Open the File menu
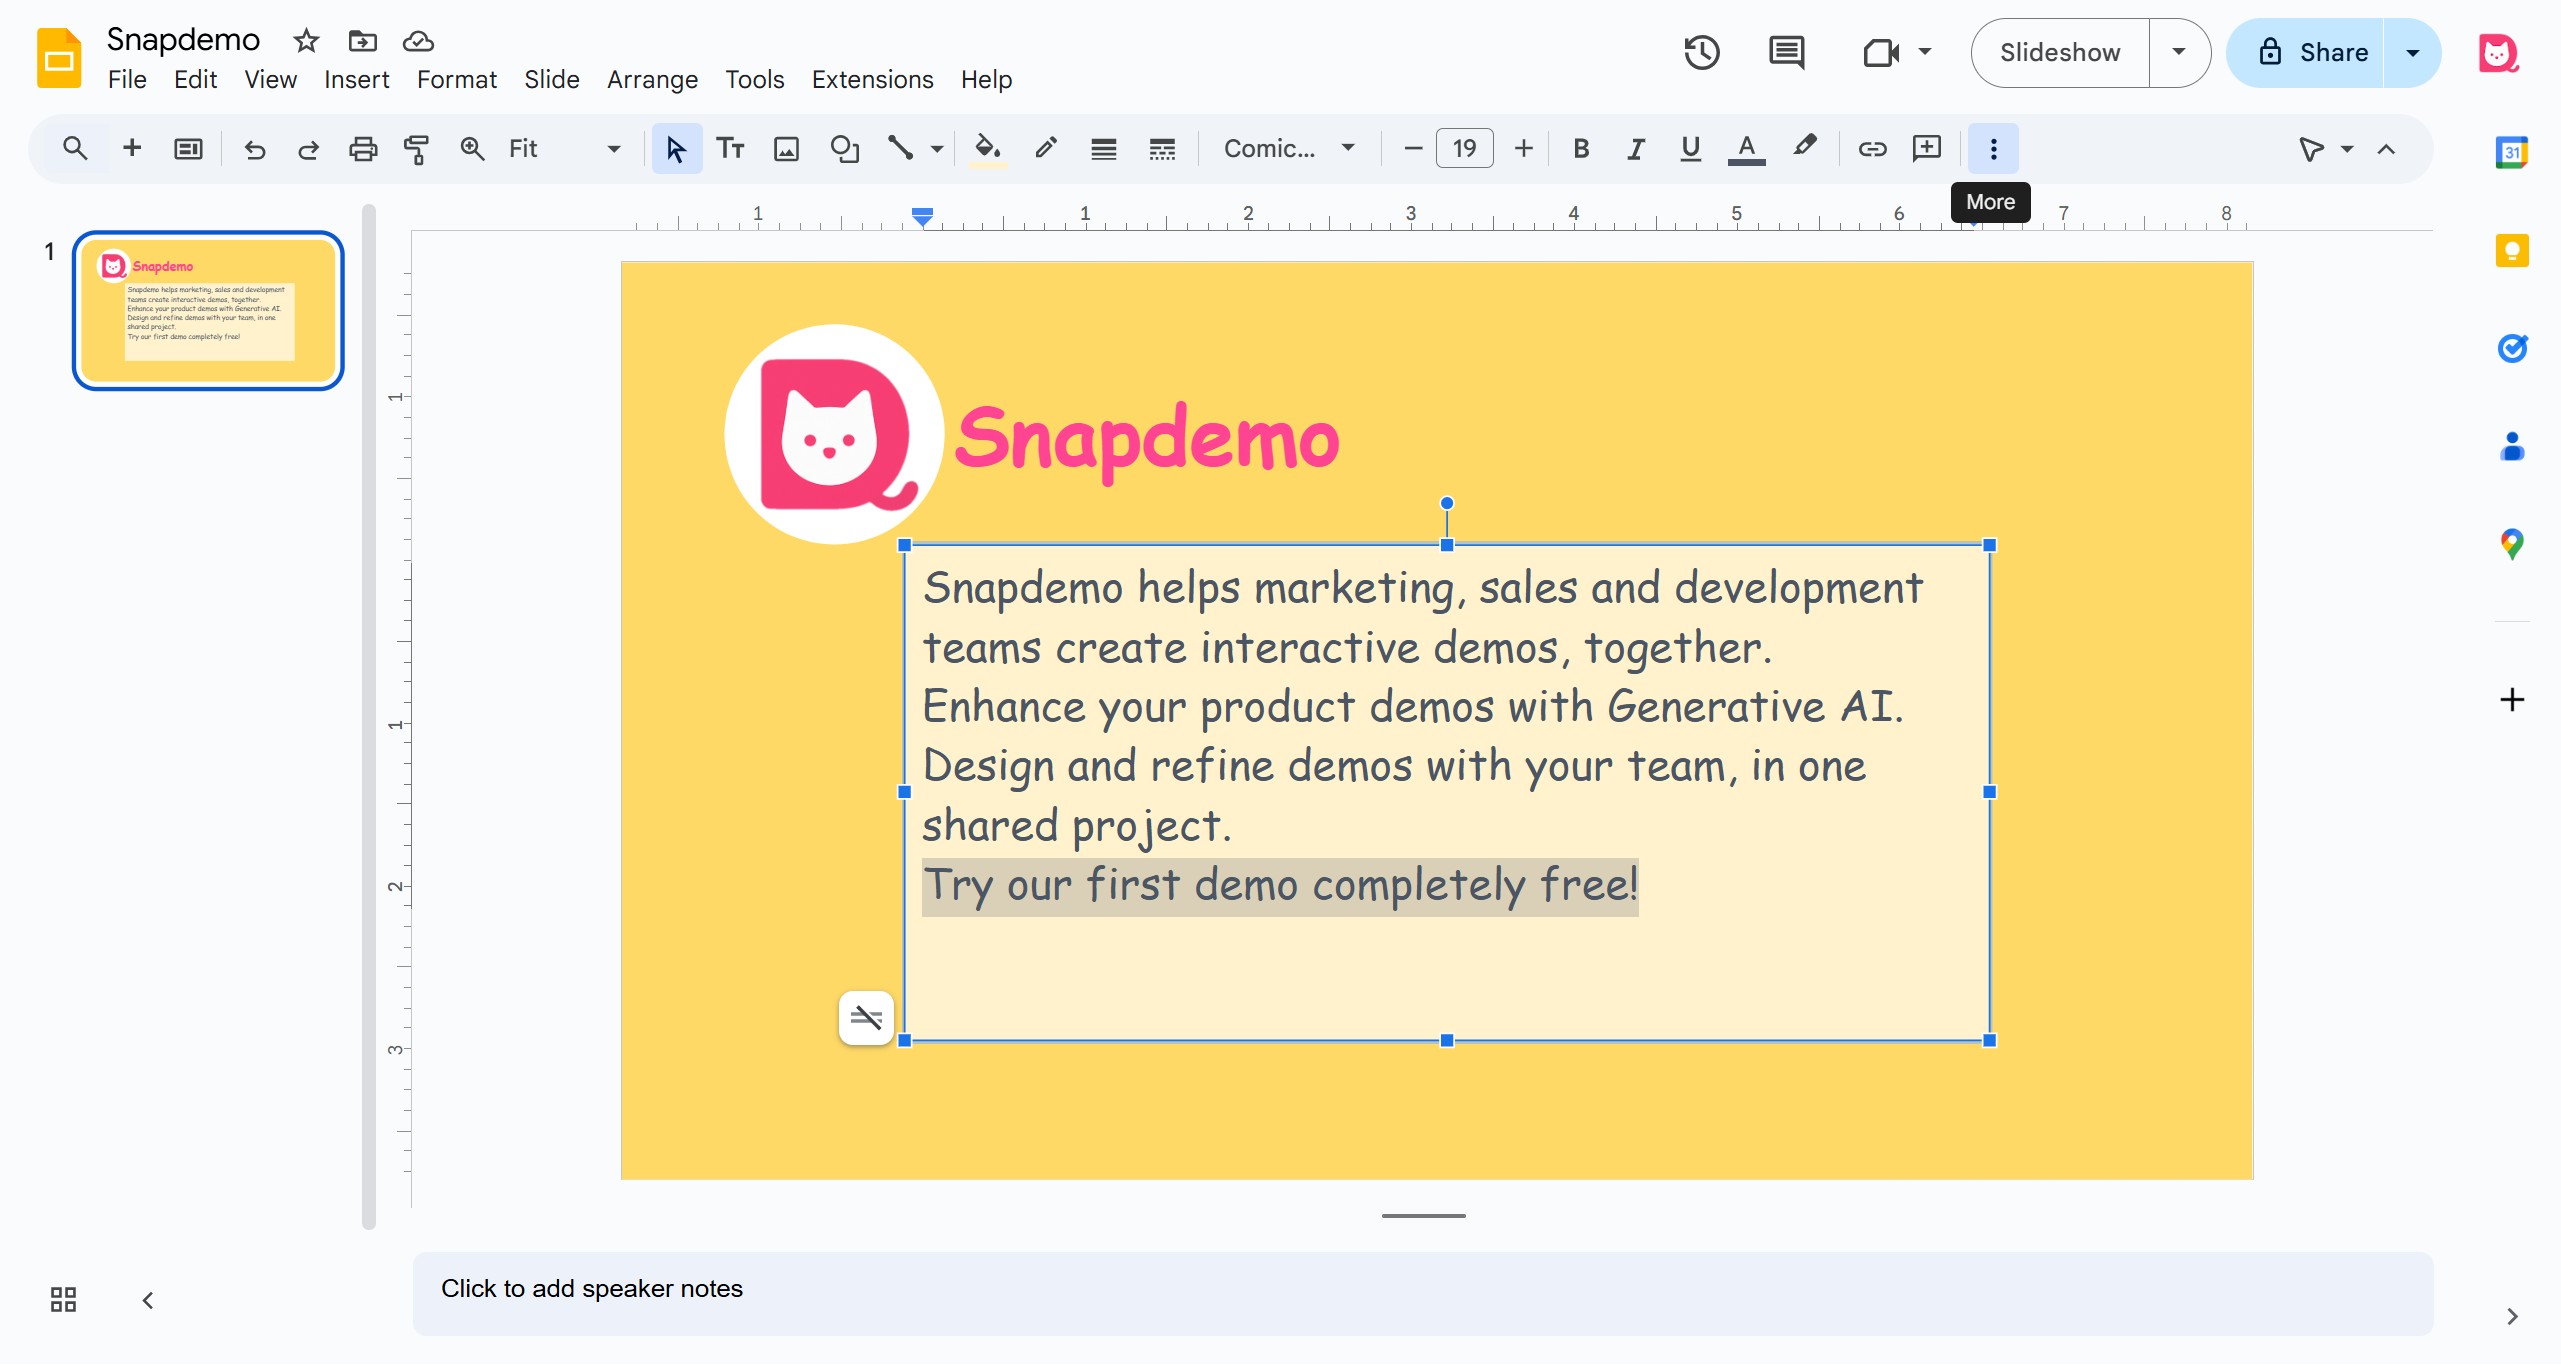 coord(127,79)
